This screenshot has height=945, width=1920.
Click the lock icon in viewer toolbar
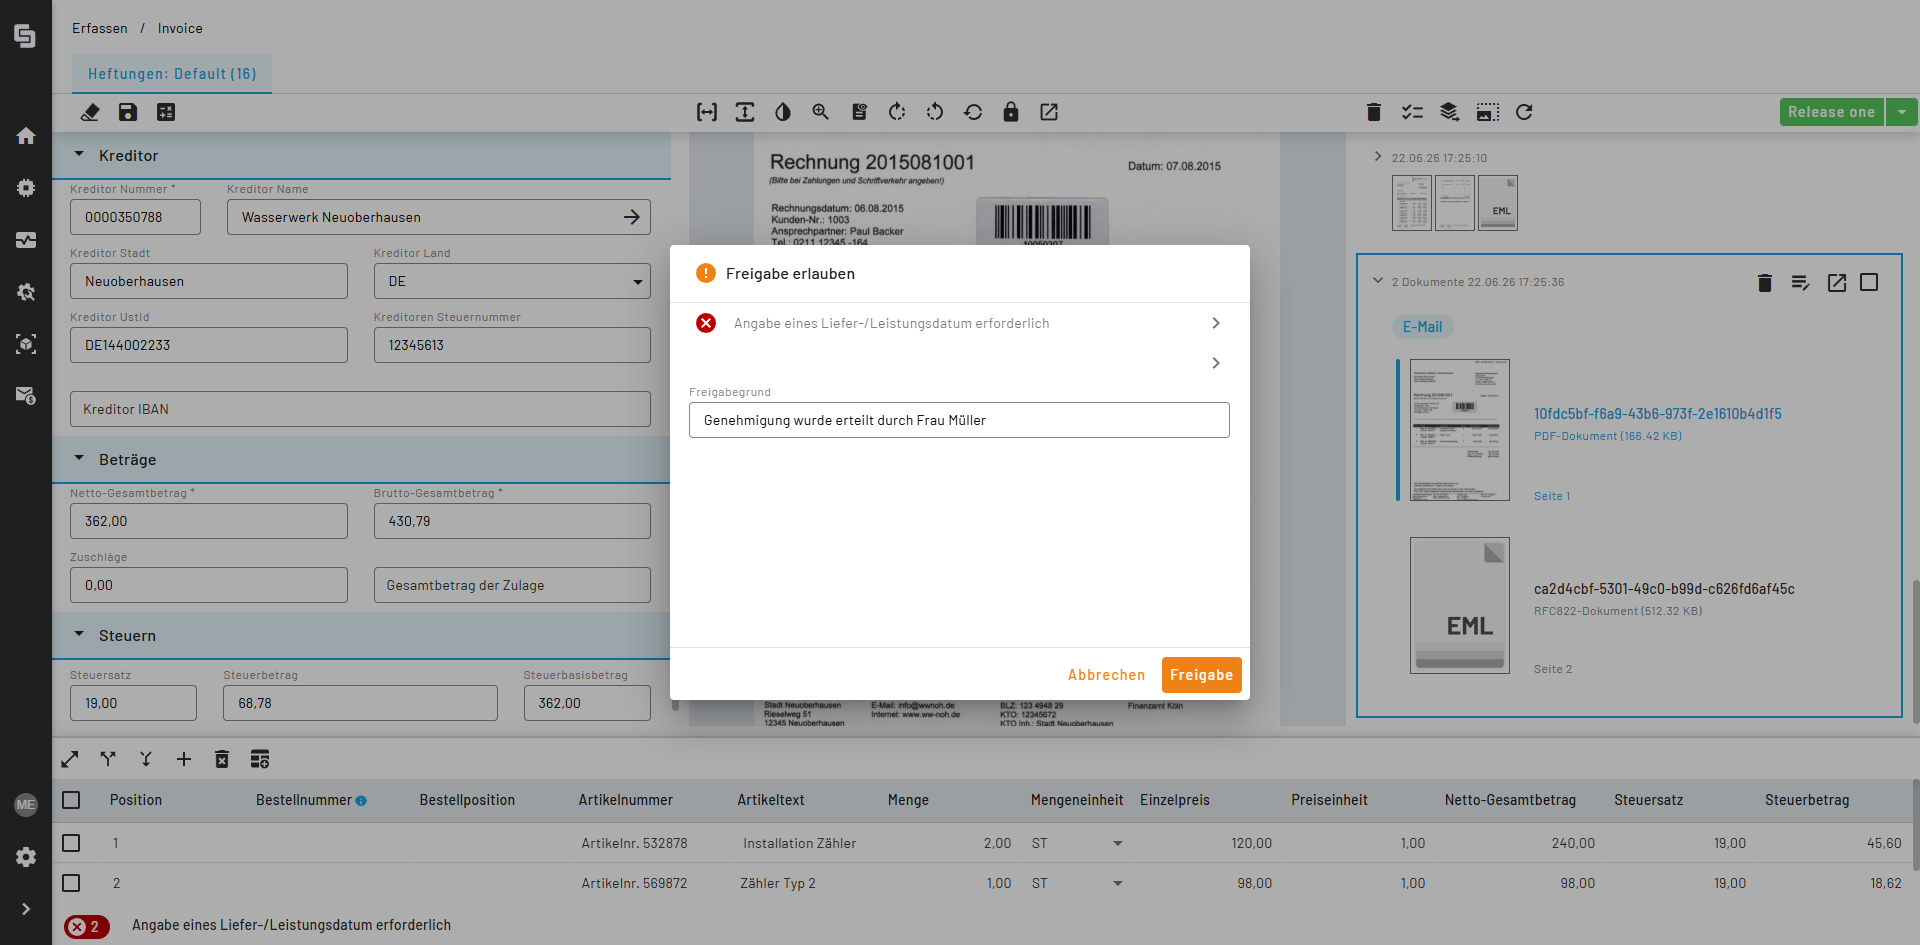point(1011,112)
